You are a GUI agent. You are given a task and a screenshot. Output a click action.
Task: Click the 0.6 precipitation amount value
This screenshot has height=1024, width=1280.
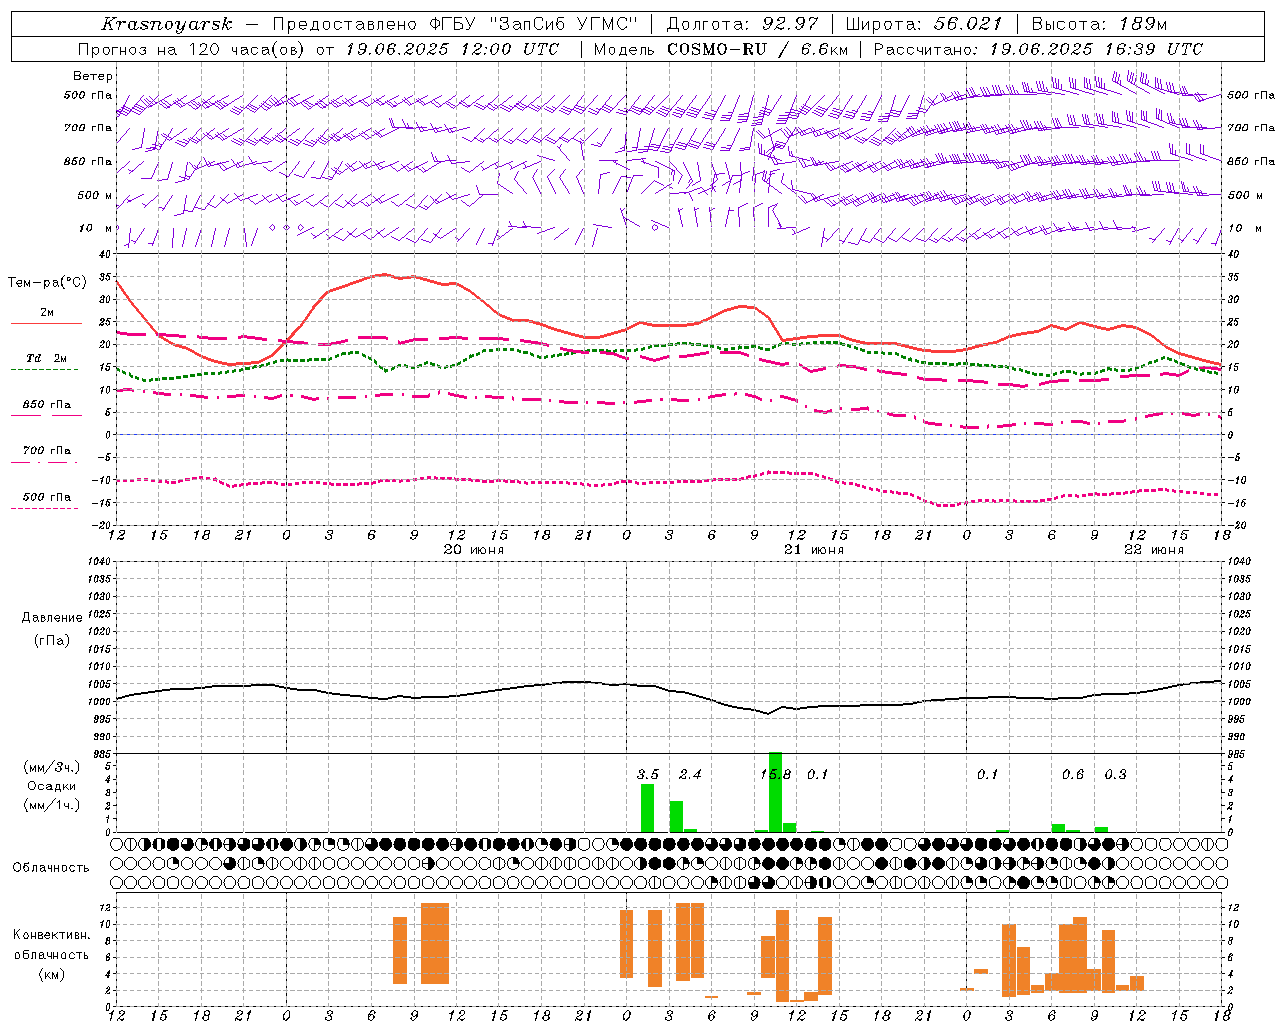[x=1073, y=774]
